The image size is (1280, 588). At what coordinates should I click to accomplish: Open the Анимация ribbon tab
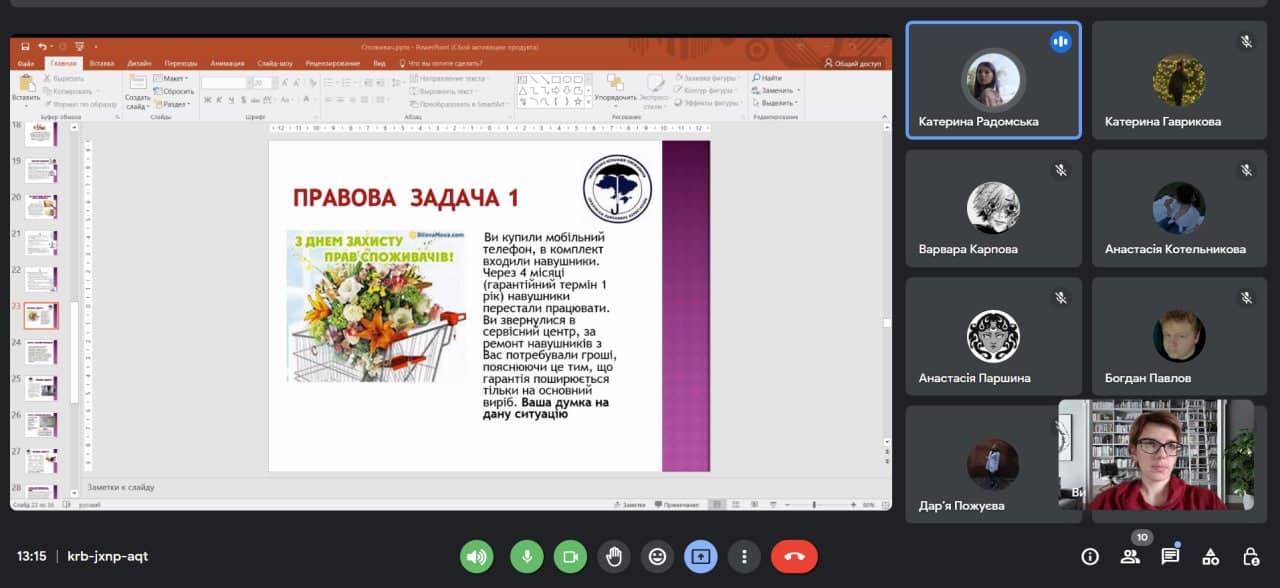(x=227, y=63)
